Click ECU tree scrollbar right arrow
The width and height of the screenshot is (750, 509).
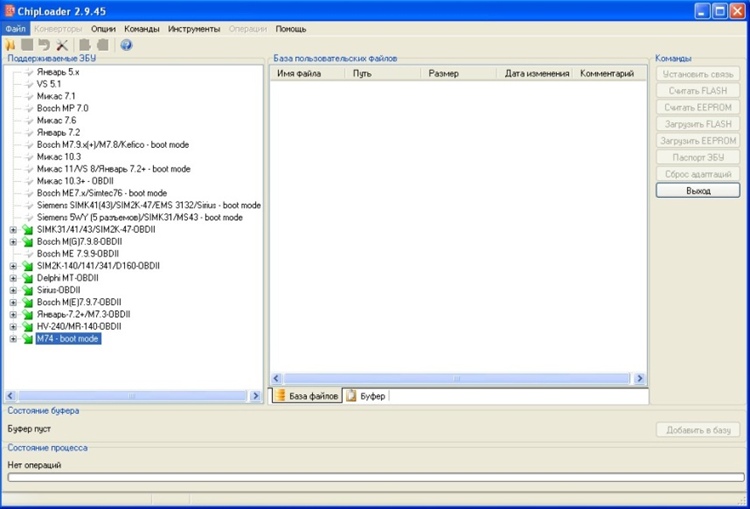[x=255, y=396]
